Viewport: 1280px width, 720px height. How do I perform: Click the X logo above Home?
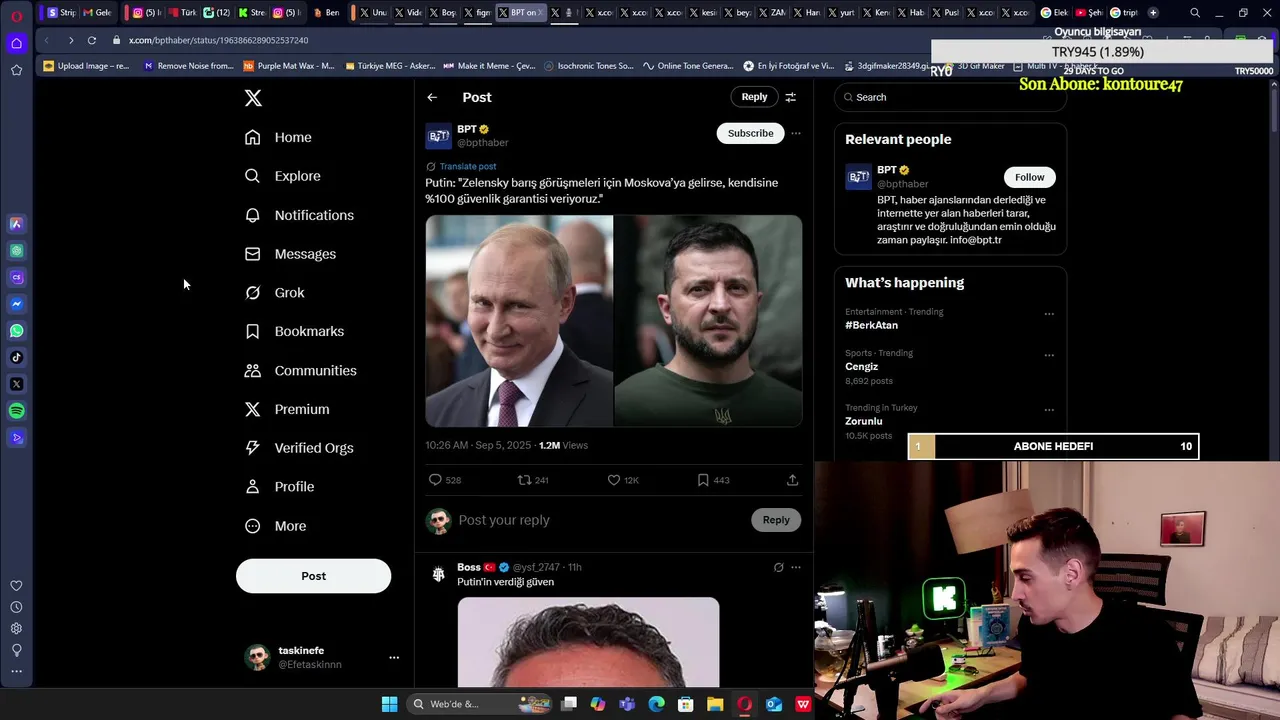[253, 98]
